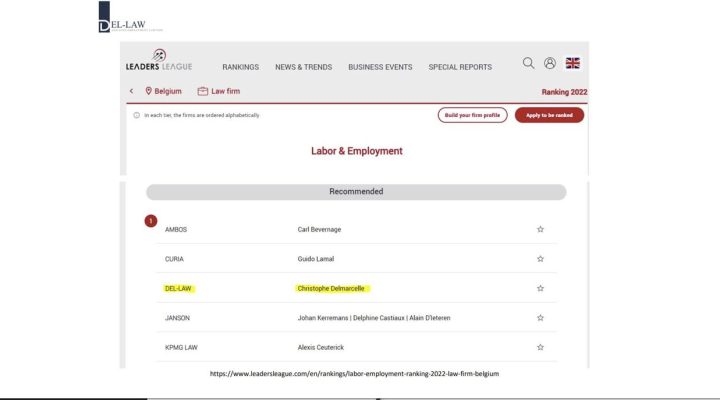Click highlighted name Christophe Delmarcelle
Screen dimensions: 720x400
[x=331, y=288]
